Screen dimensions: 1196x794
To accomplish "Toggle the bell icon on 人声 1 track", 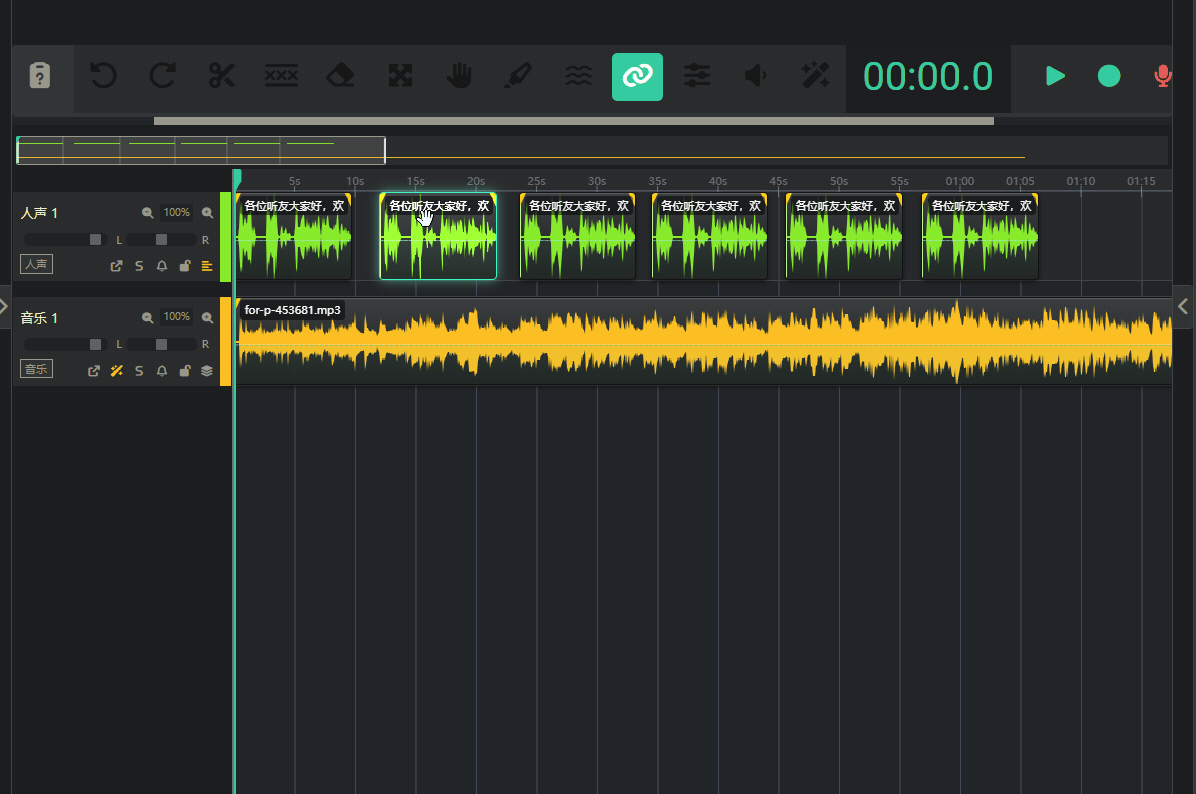I will tap(162, 266).
